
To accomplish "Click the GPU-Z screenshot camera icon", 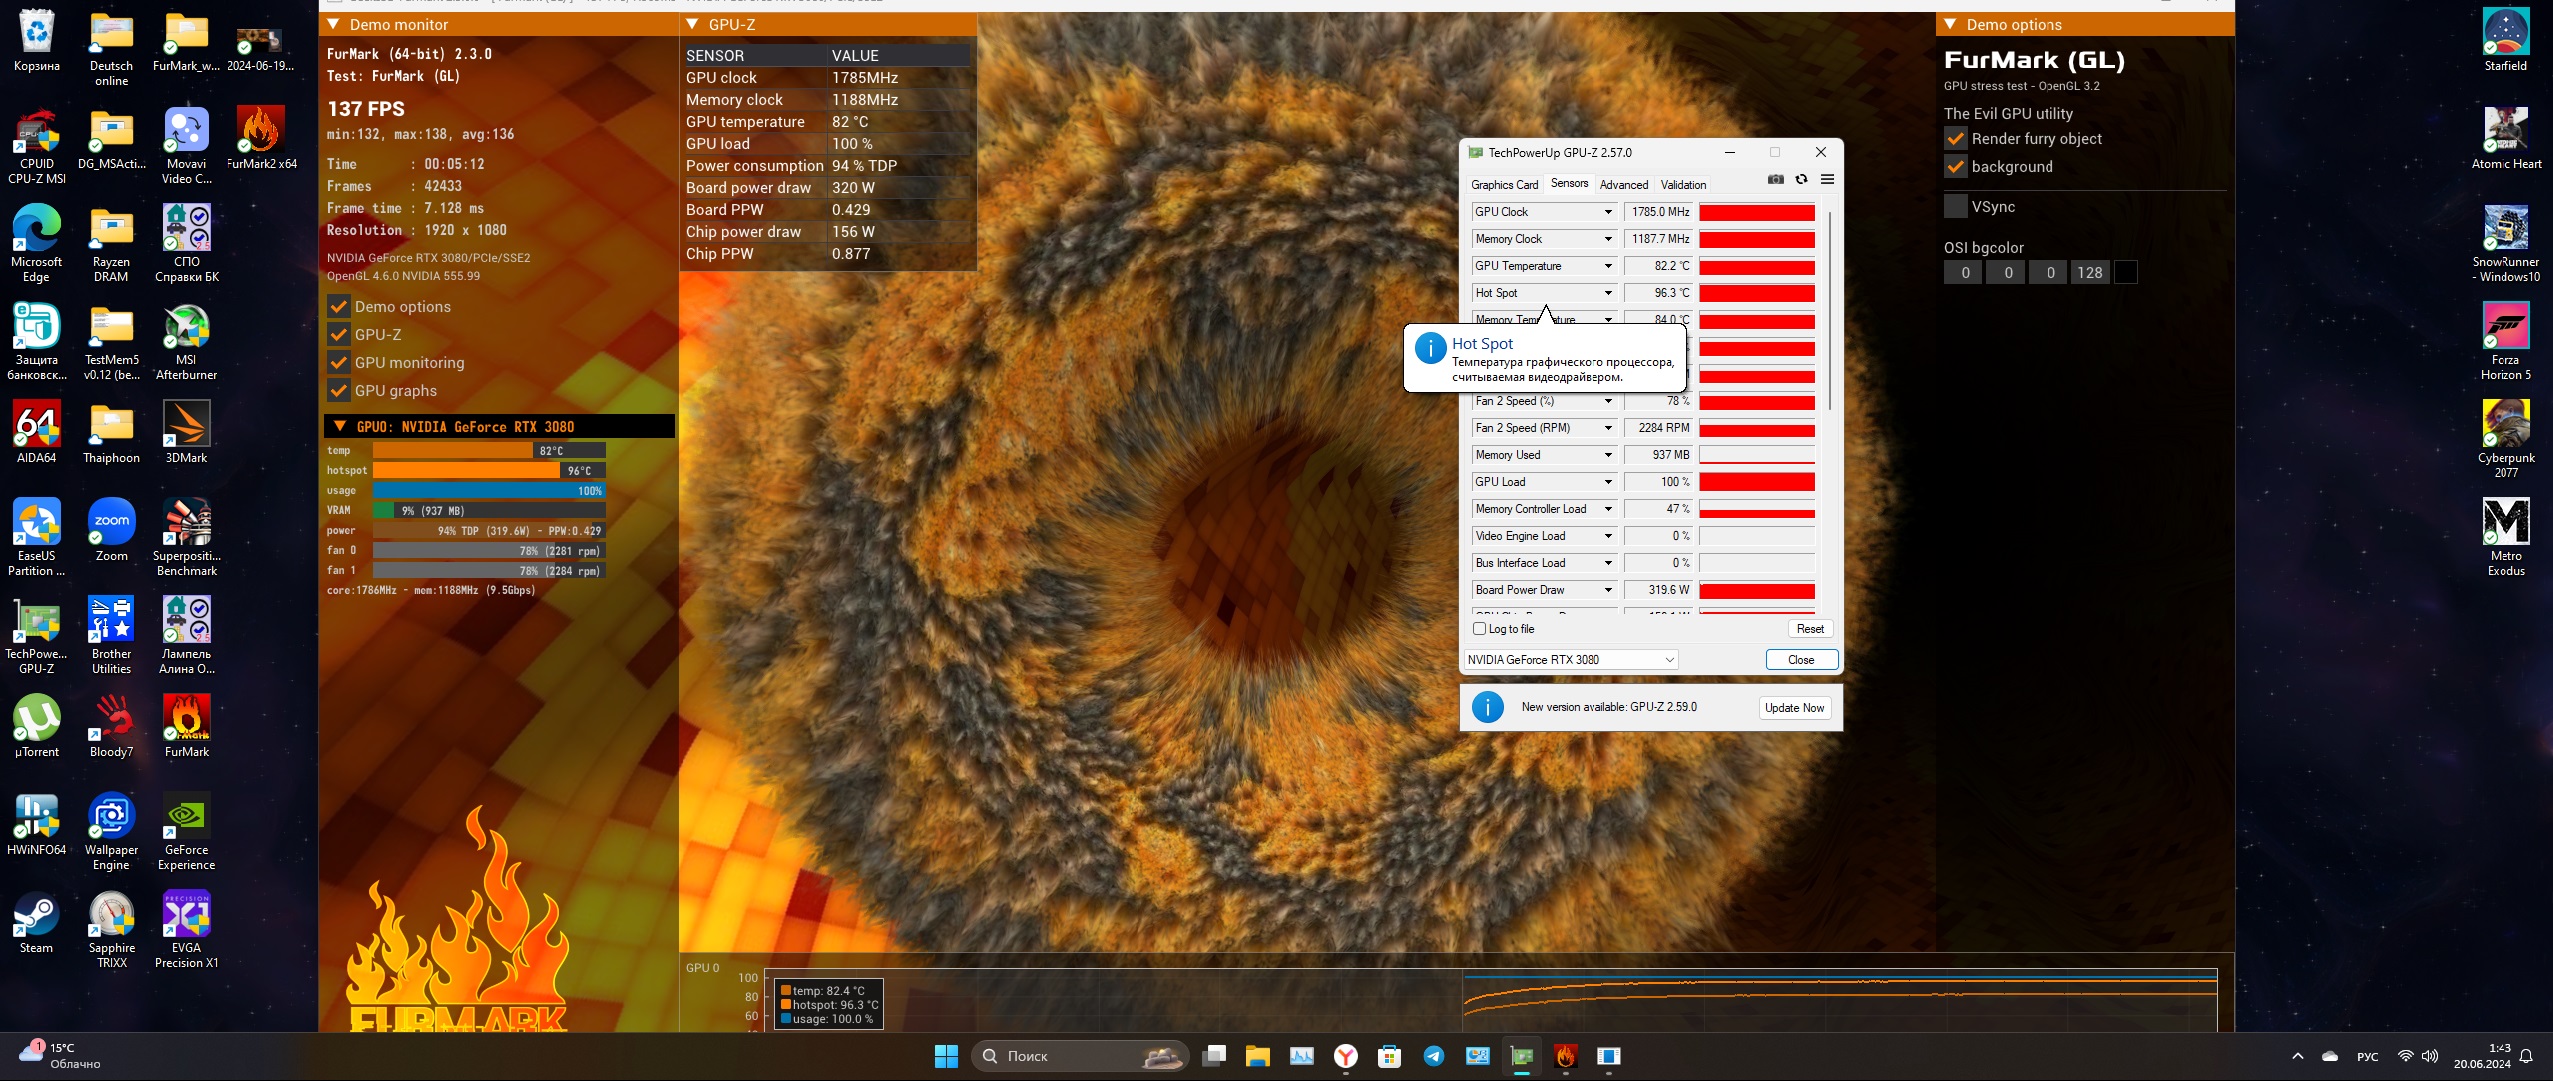I will coord(1775,180).
